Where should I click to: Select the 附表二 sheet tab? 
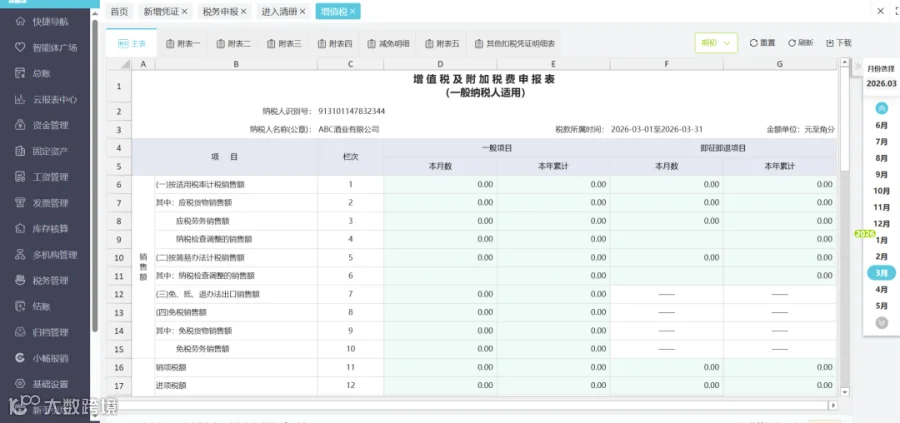[233, 43]
